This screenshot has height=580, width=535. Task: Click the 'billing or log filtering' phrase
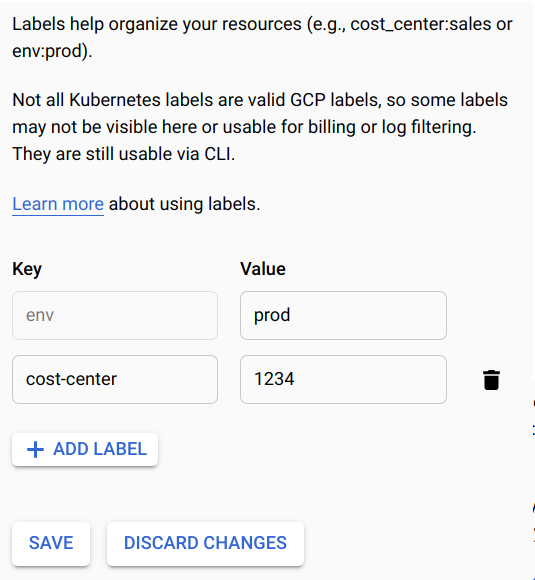click(392, 127)
